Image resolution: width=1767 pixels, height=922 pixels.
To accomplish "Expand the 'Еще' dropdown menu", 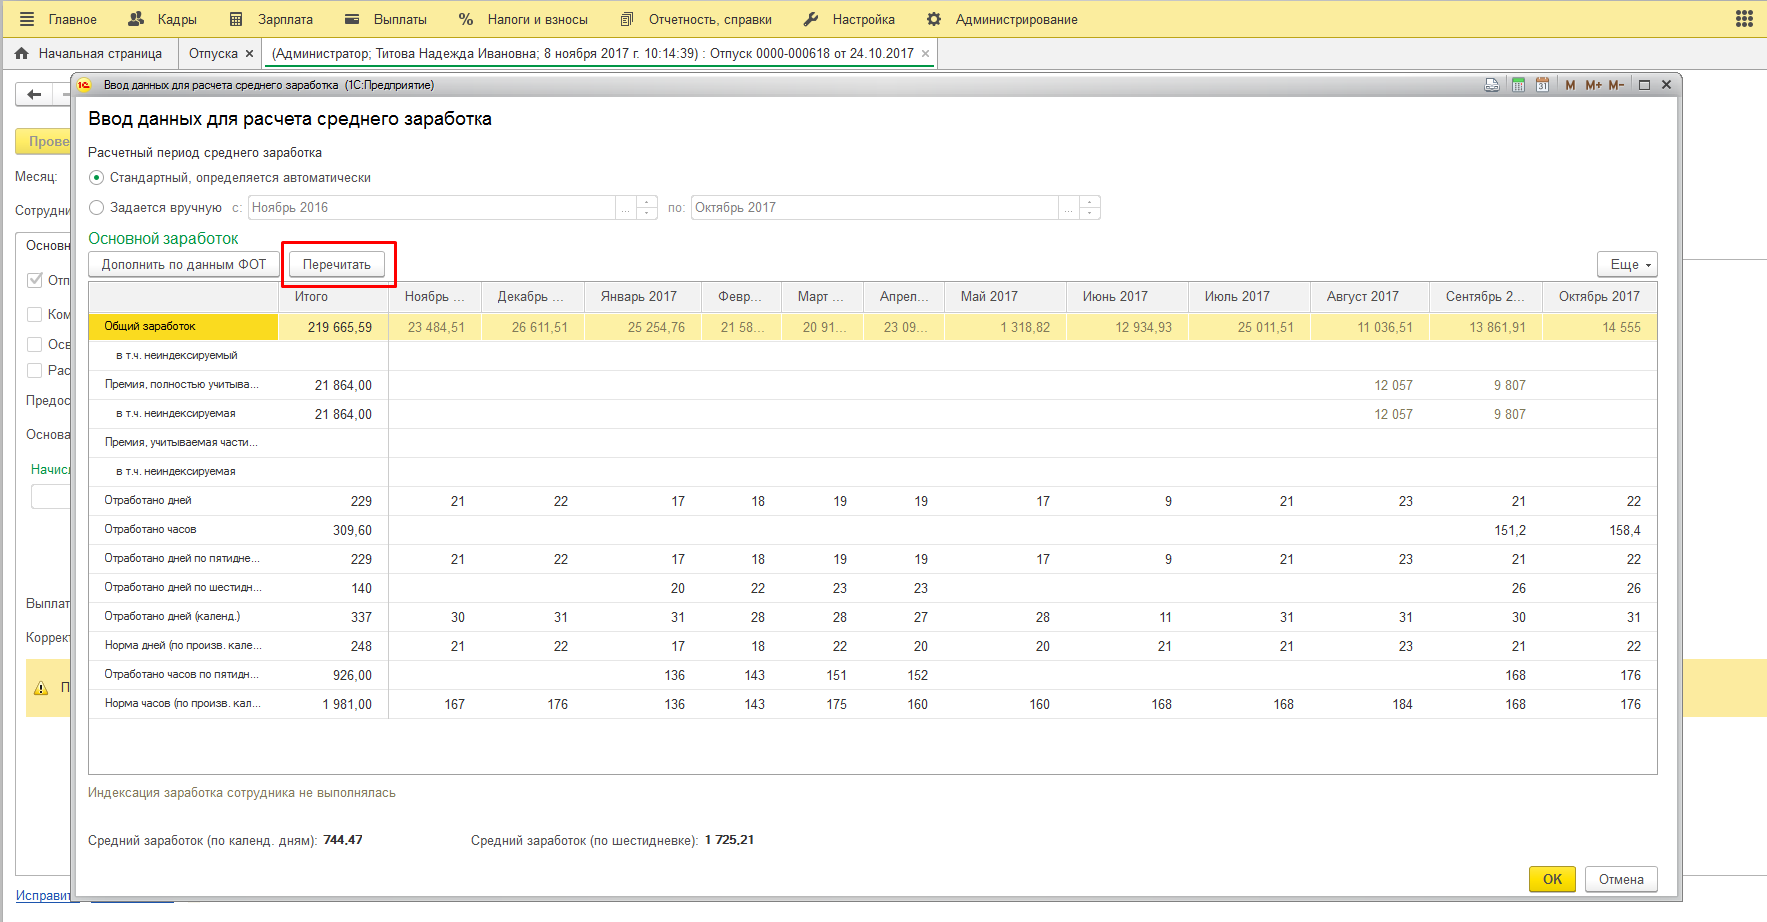I will pos(1627,265).
